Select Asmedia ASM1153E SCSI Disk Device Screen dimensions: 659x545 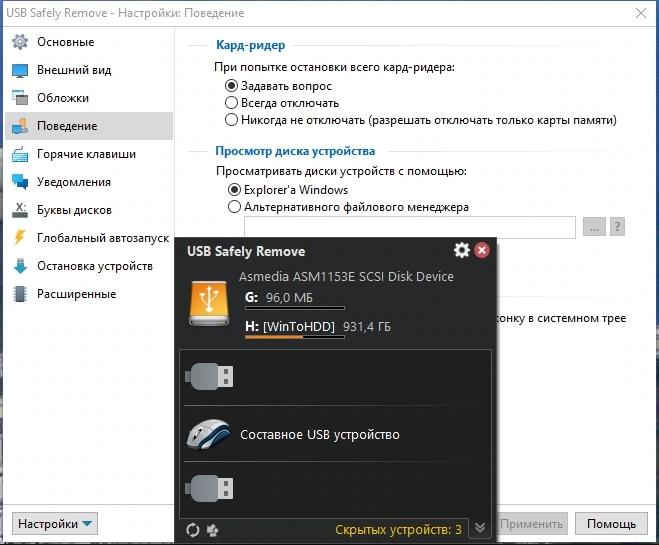[x=346, y=276]
